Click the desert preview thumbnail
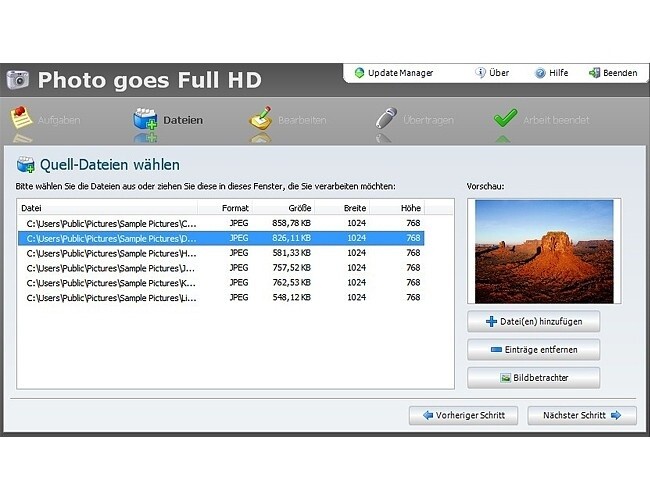650x500 pixels. click(543, 249)
